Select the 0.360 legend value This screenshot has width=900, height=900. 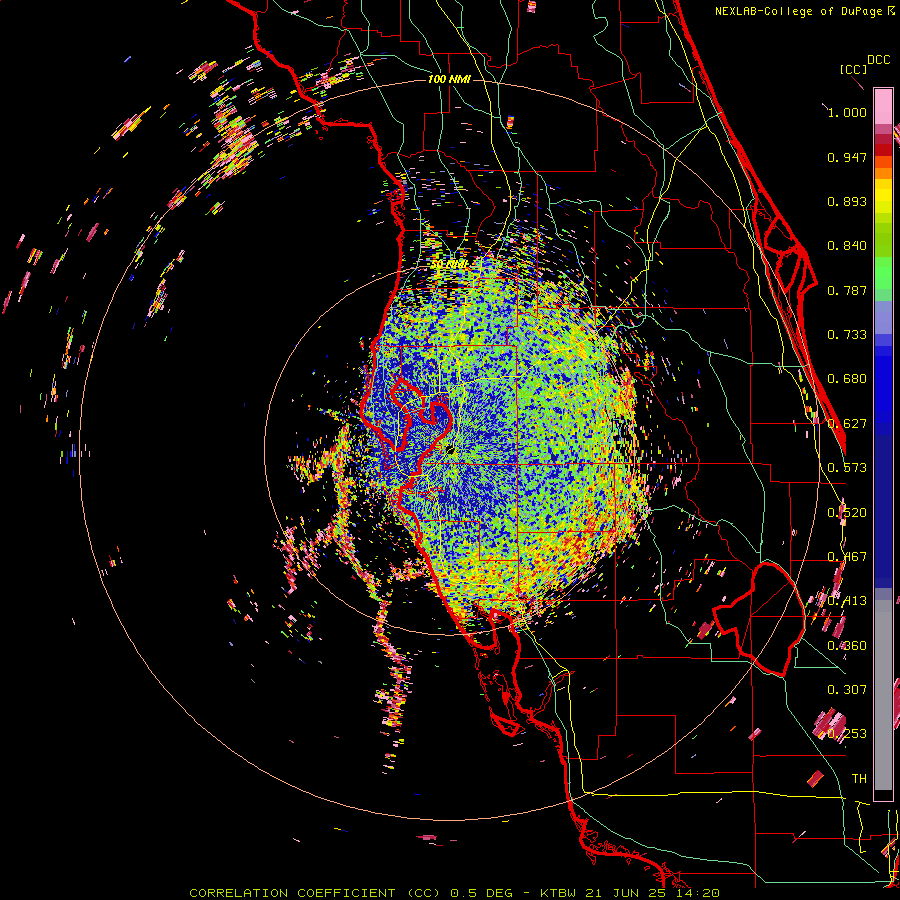(847, 646)
